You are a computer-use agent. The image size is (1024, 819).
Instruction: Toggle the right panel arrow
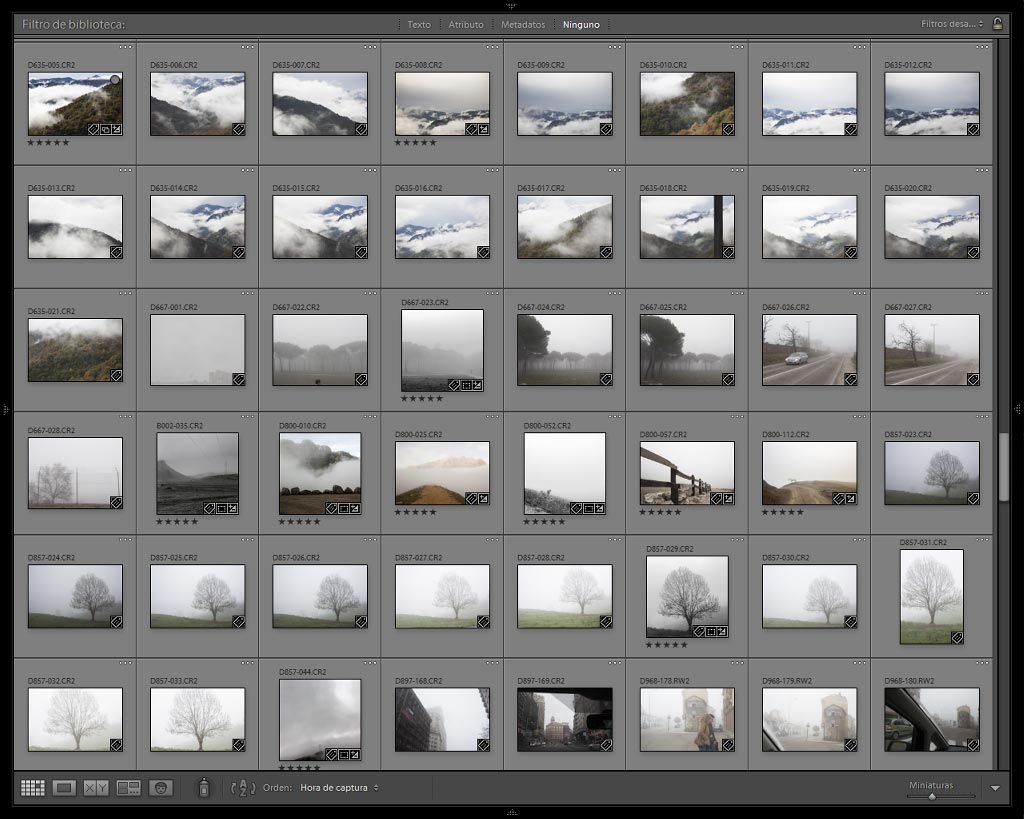coord(1018,410)
